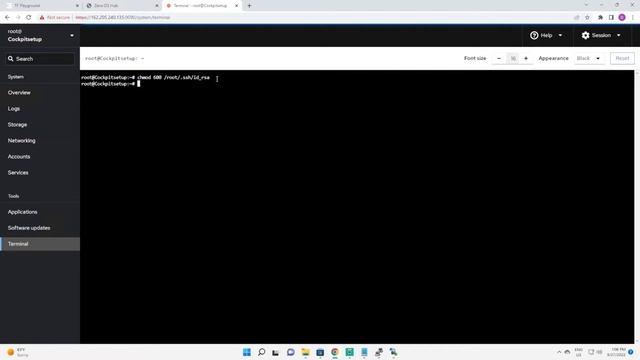Click the Not secure warning indicator
Image resolution: width=640 pixels, height=360 pixels.
55,18
